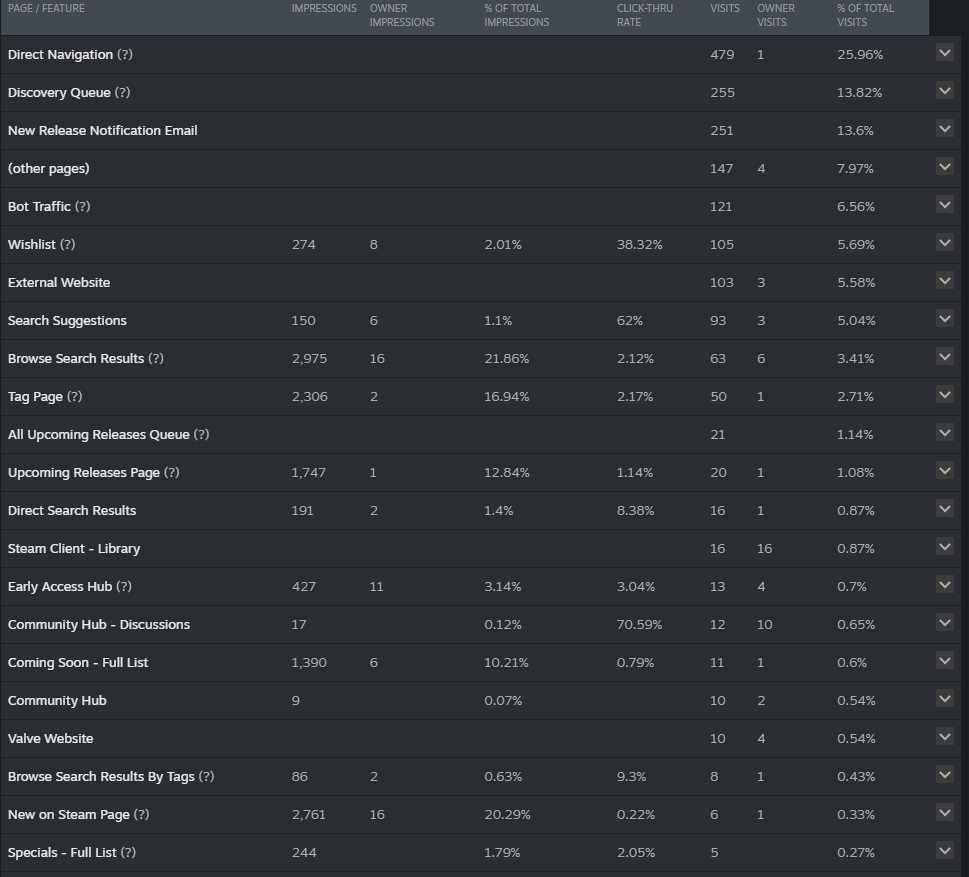The width and height of the screenshot is (969, 877).
Task: Expand the Direct Navigation row chevron
Action: point(944,53)
